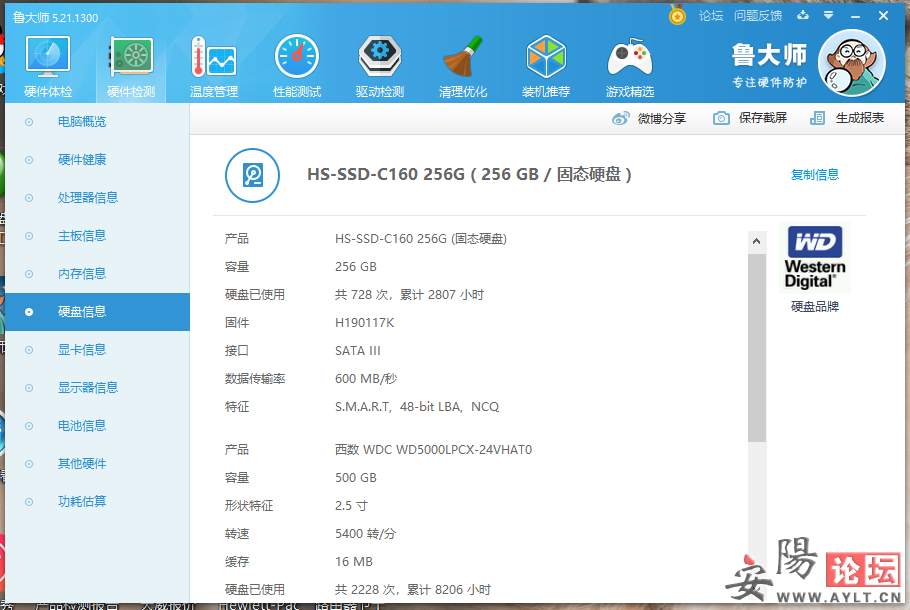The width and height of the screenshot is (910, 610).
Task: Click the capacity value 500 GB
Action: pyautogui.click(x=356, y=478)
